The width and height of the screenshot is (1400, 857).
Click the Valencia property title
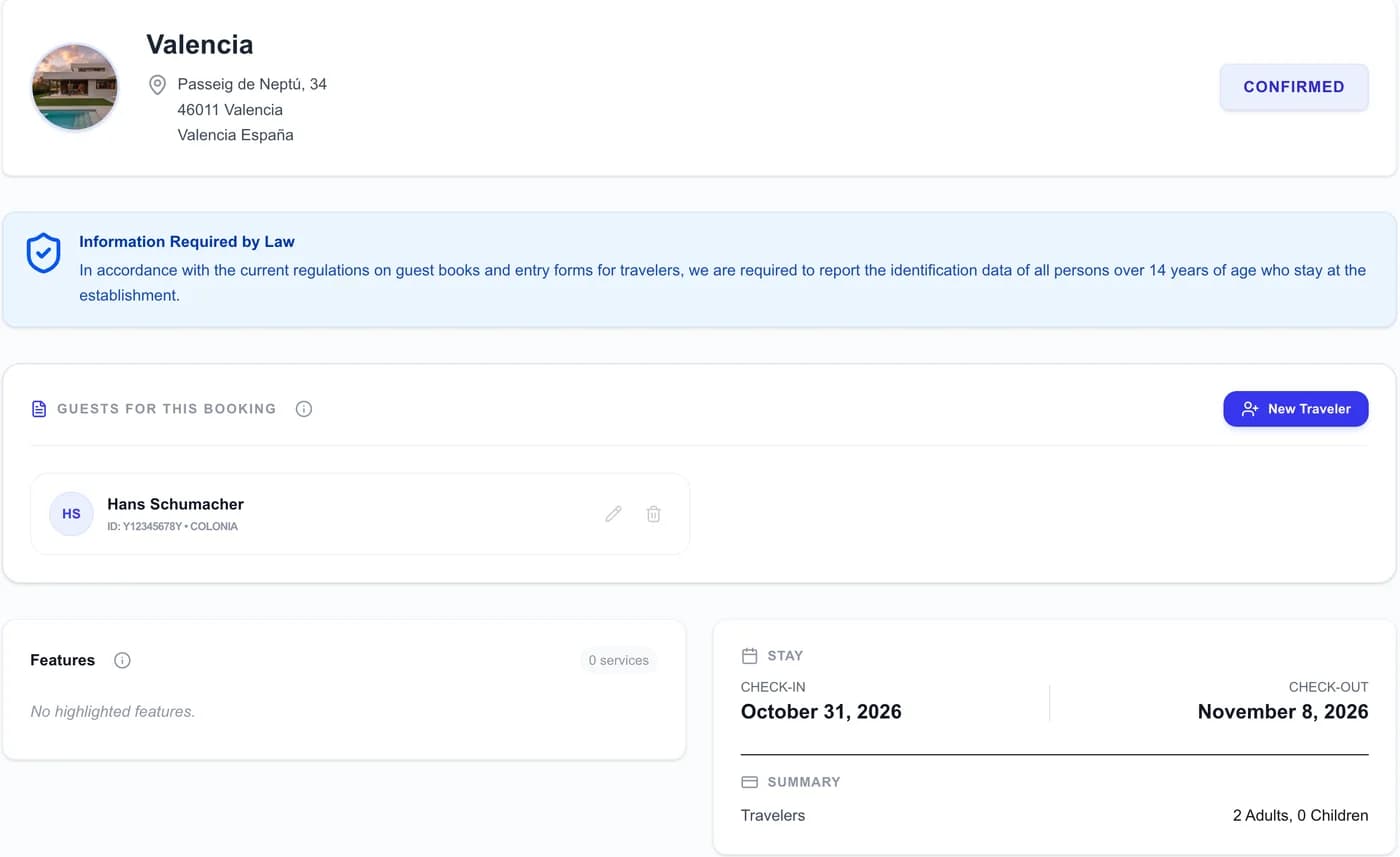point(200,45)
